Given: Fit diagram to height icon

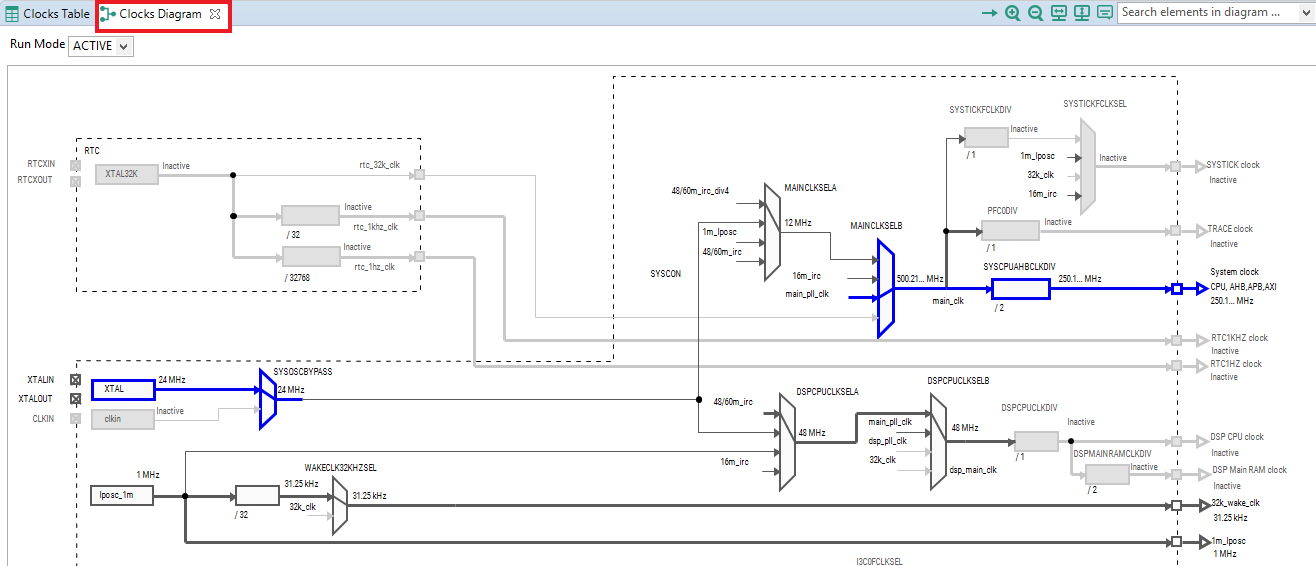Looking at the screenshot, I should pos(1081,13).
